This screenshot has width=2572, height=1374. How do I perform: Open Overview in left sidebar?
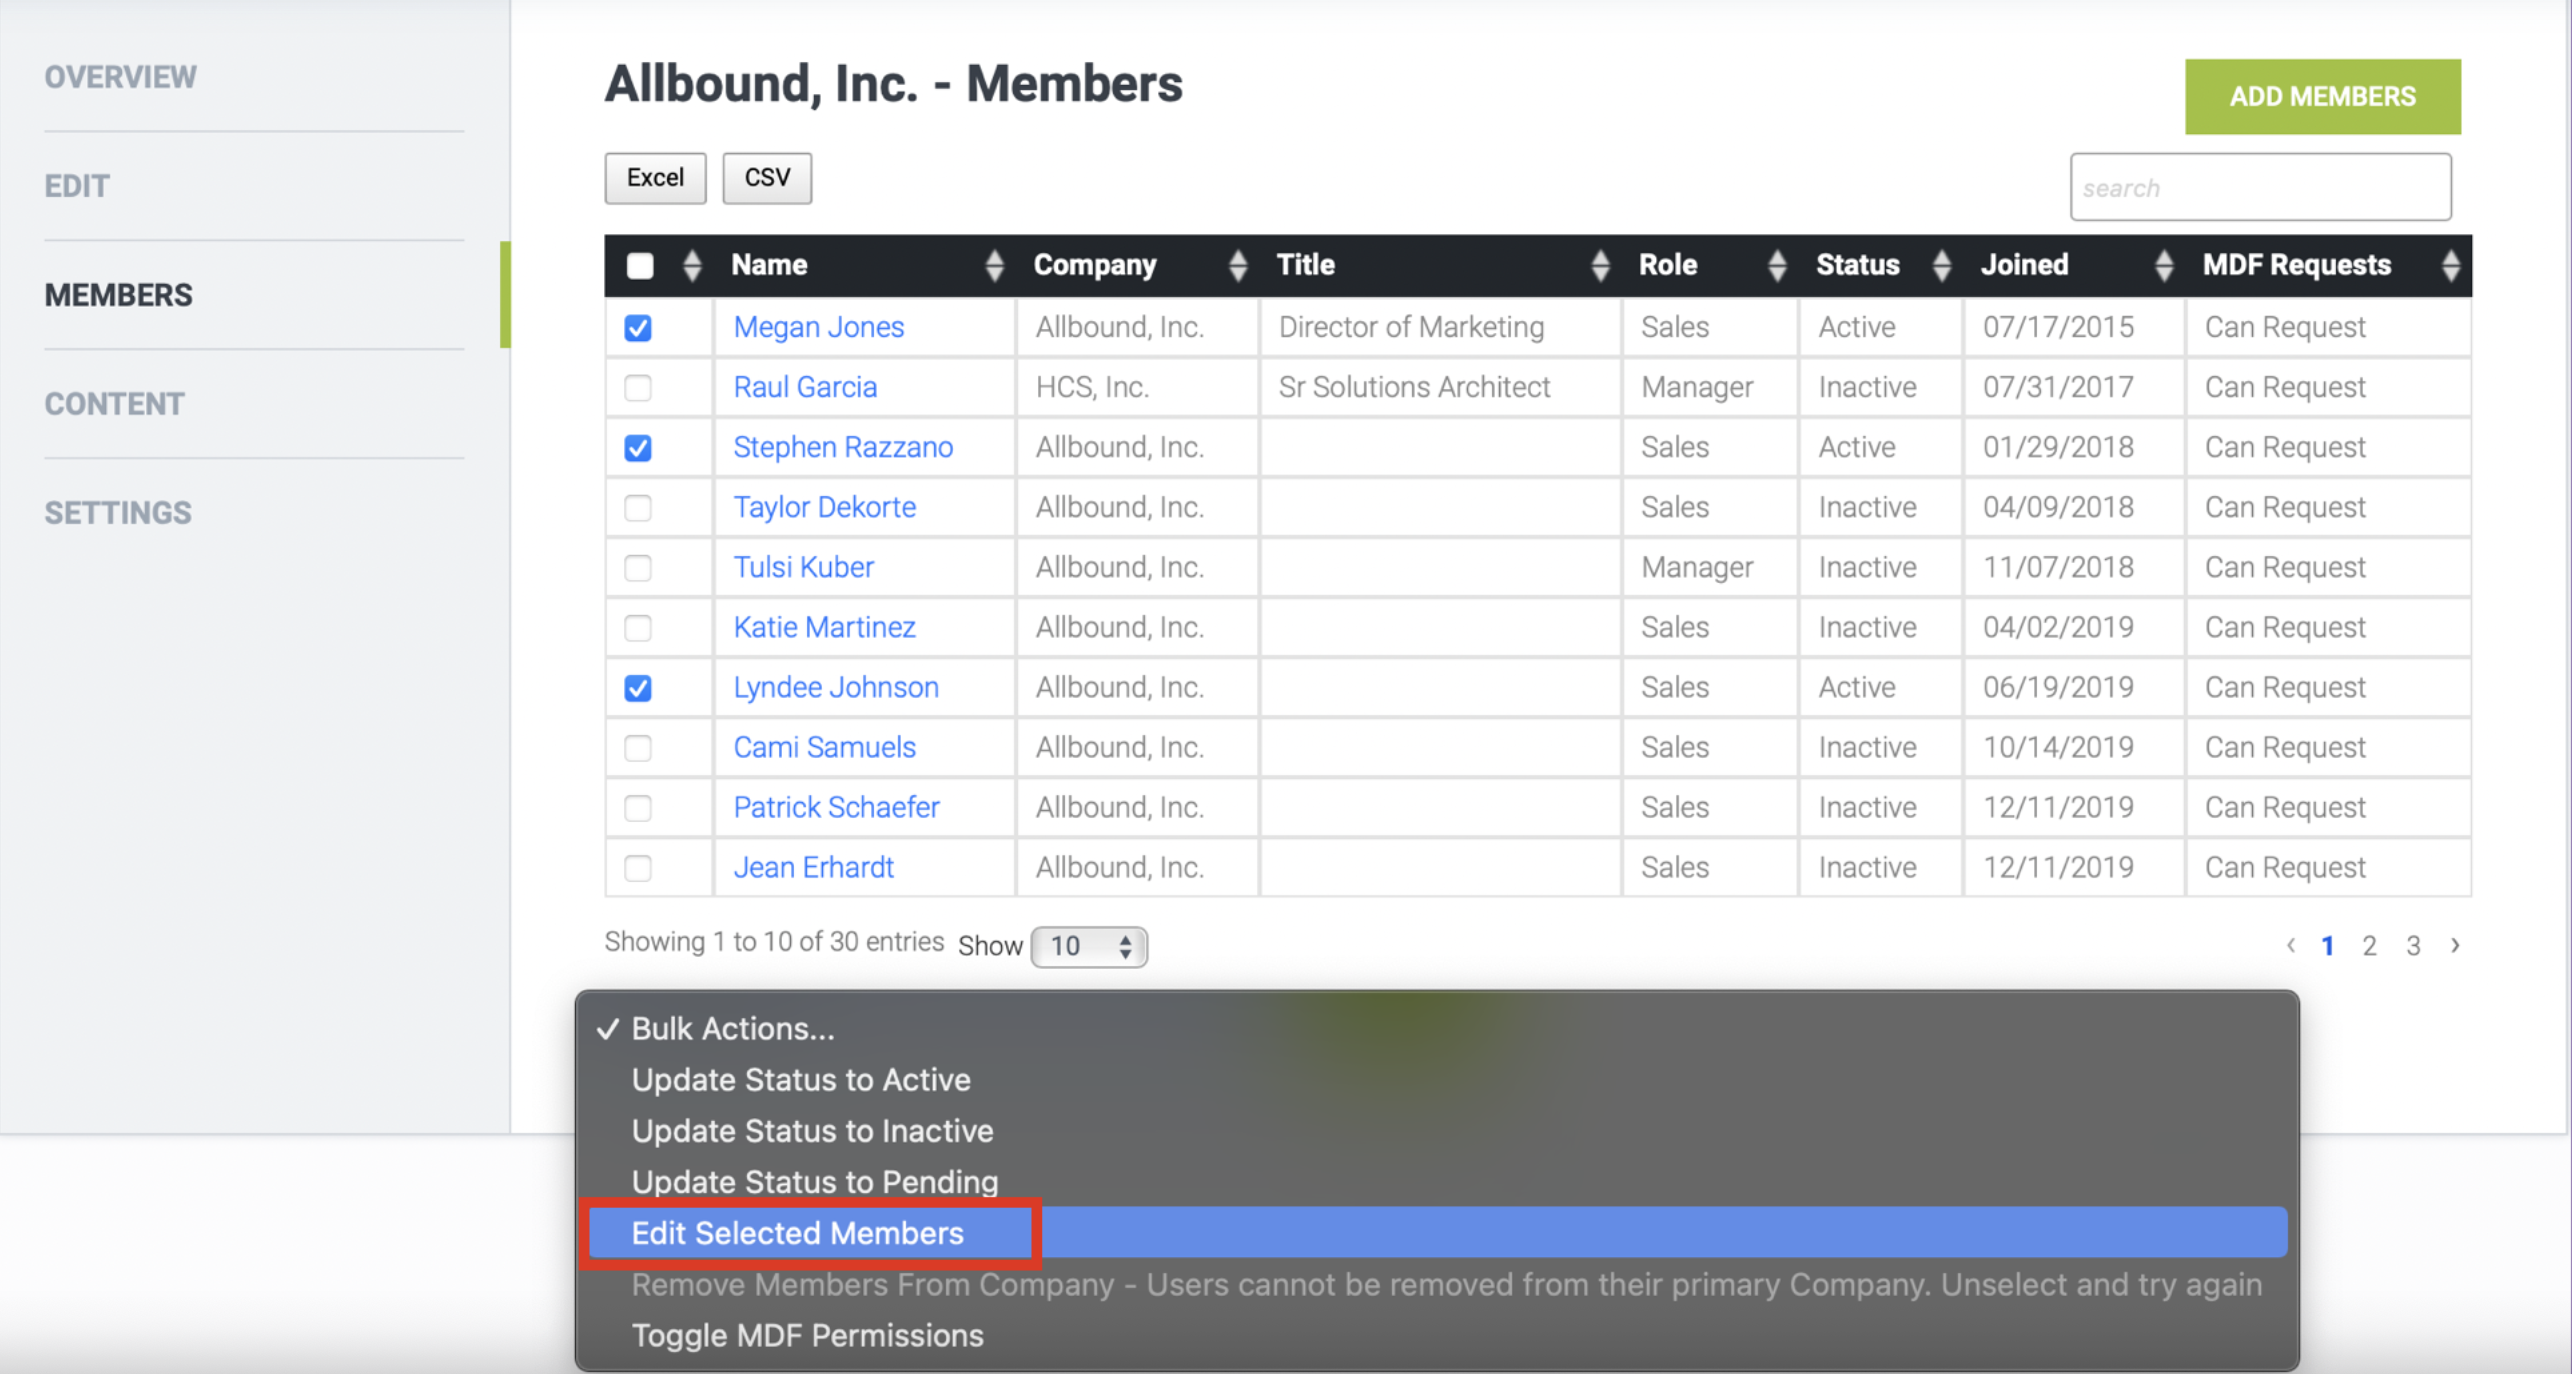[120, 77]
